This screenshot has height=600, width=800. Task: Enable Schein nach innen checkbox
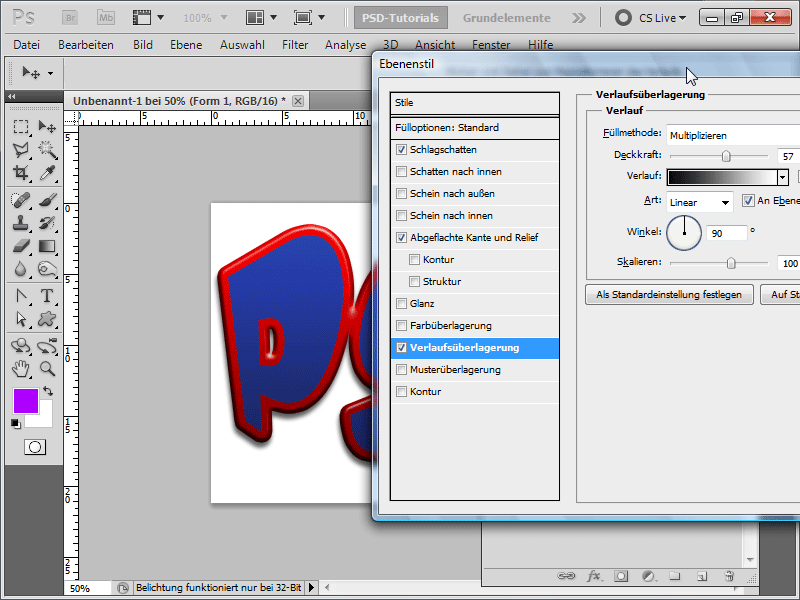pos(402,215)
